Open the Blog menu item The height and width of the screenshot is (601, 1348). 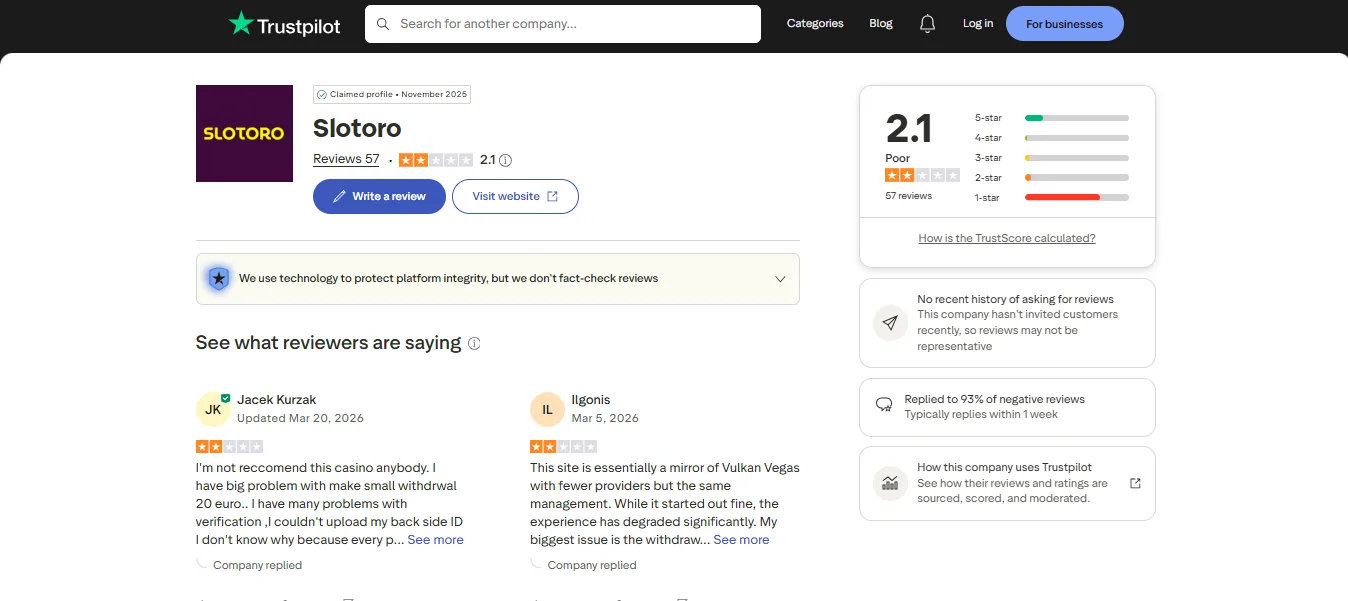point(881,24)
